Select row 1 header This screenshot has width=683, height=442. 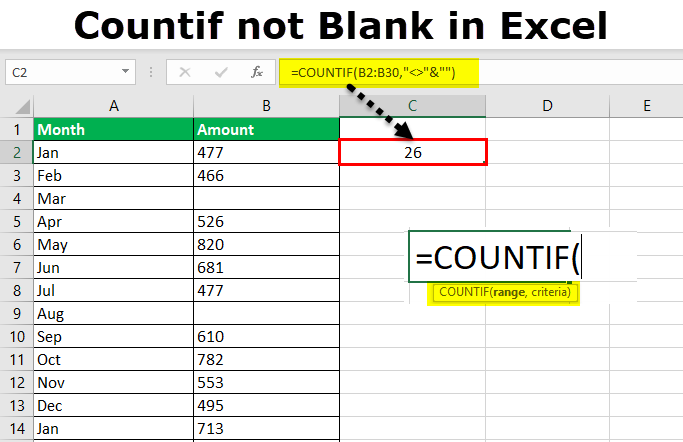tap(17, 129)
